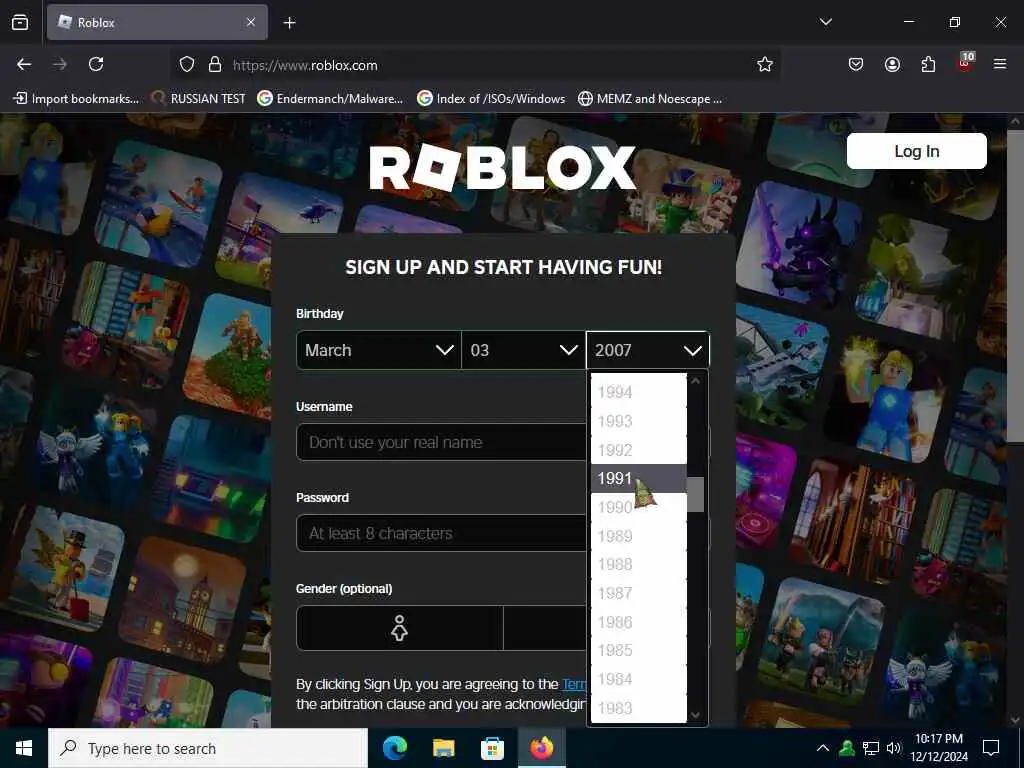The width and height of the screenshot is (1024, 768).
Task: Reload the Roblox page
Action: pyautogui.click(x=96, y=64)
